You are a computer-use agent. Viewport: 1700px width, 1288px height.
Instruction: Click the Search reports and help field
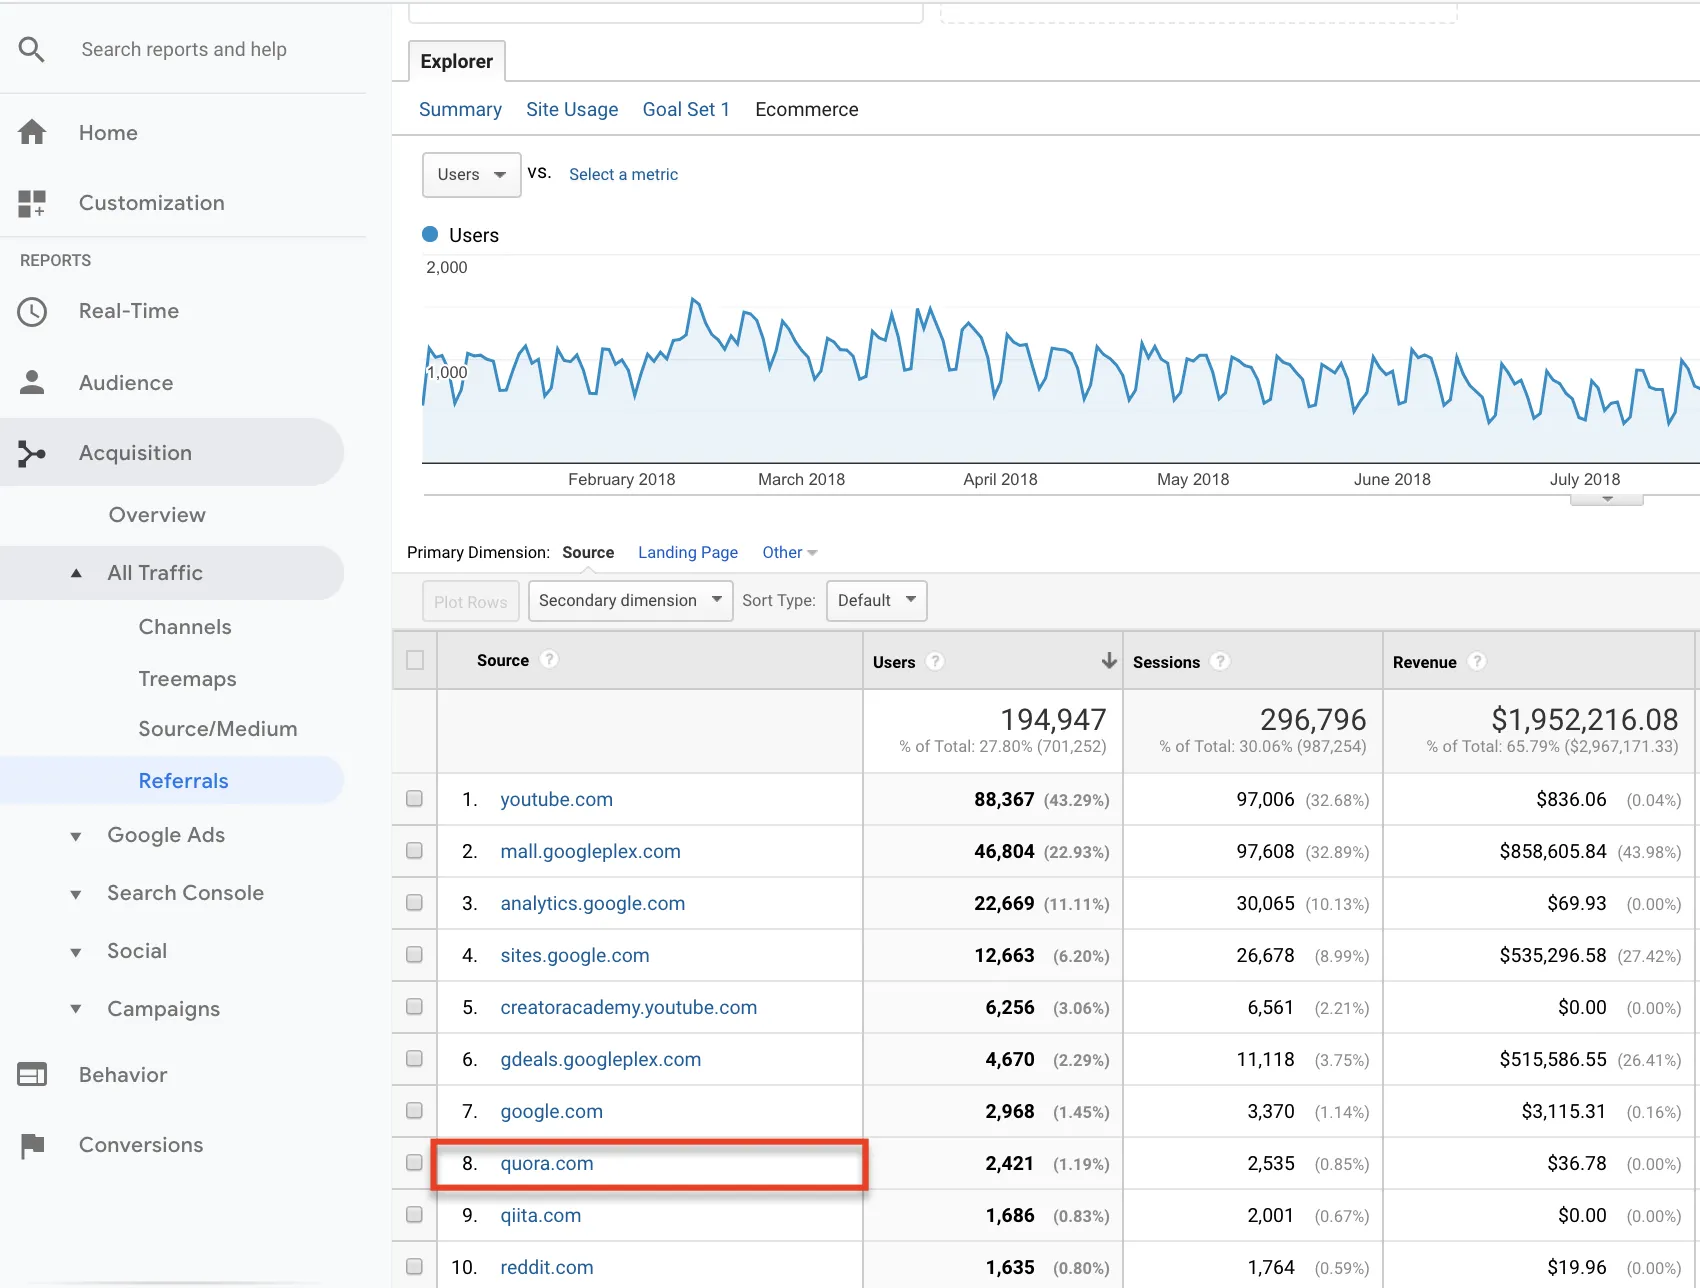point(184,49)
